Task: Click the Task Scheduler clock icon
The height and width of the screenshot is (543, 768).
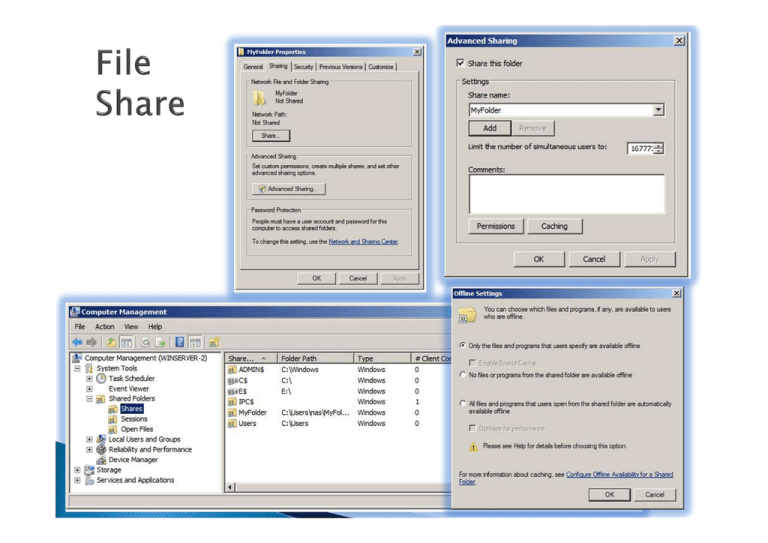Action: [x=102, y=379]
